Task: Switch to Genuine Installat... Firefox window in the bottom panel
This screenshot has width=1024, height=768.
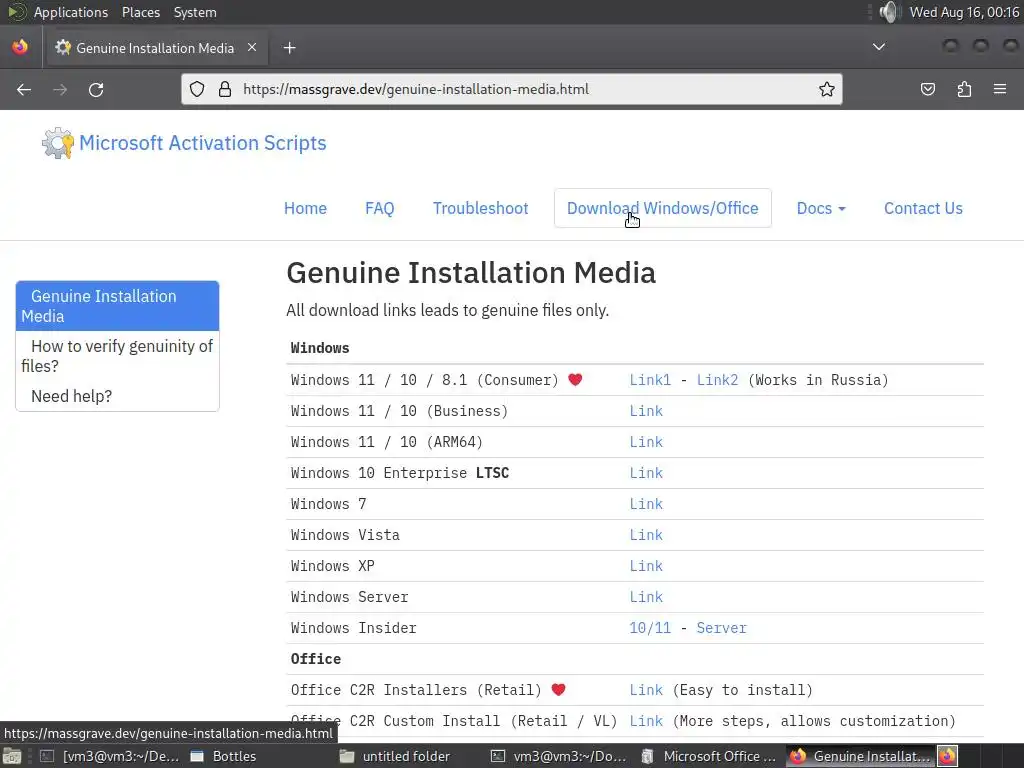Action: [x=860, y=756]
